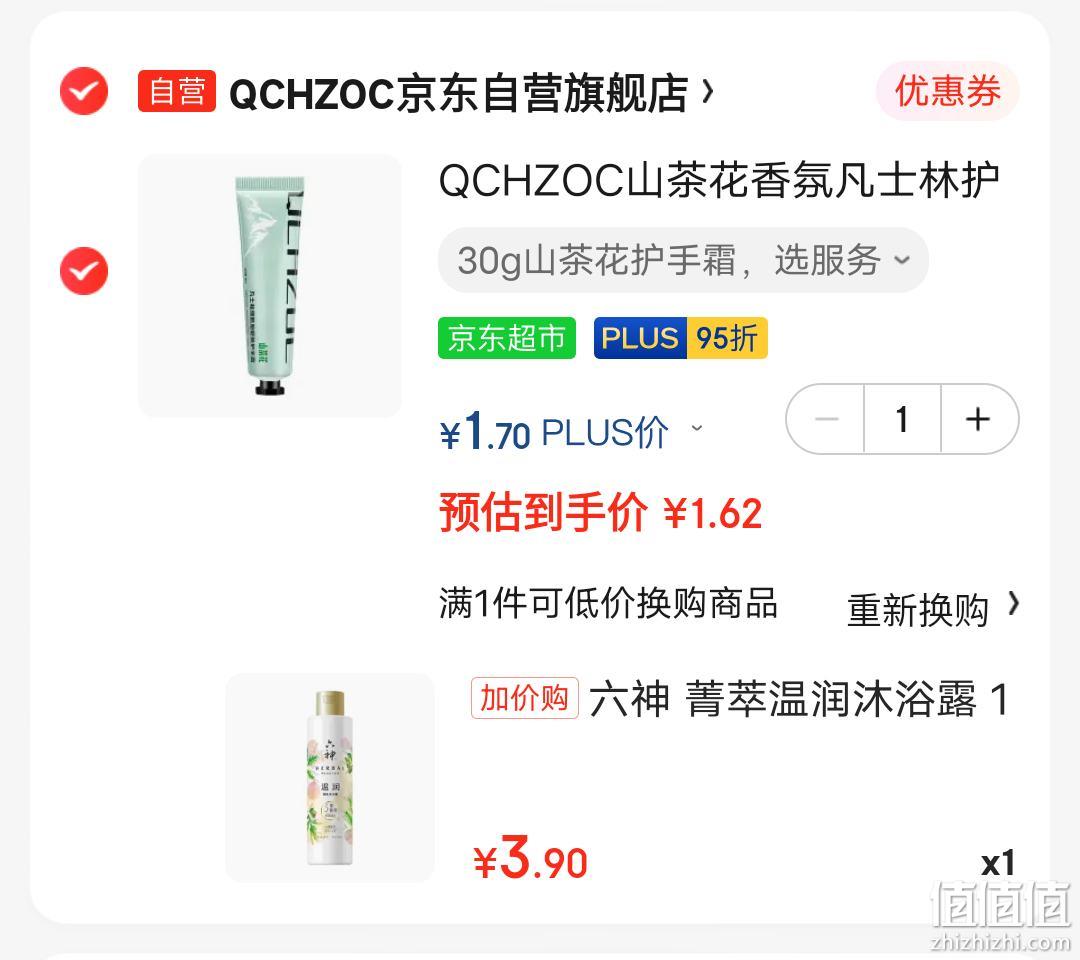This screenshot has height=960, width=1080.
Task: Open the 六神 body wash thumbnail
Action: click(330, 778)
